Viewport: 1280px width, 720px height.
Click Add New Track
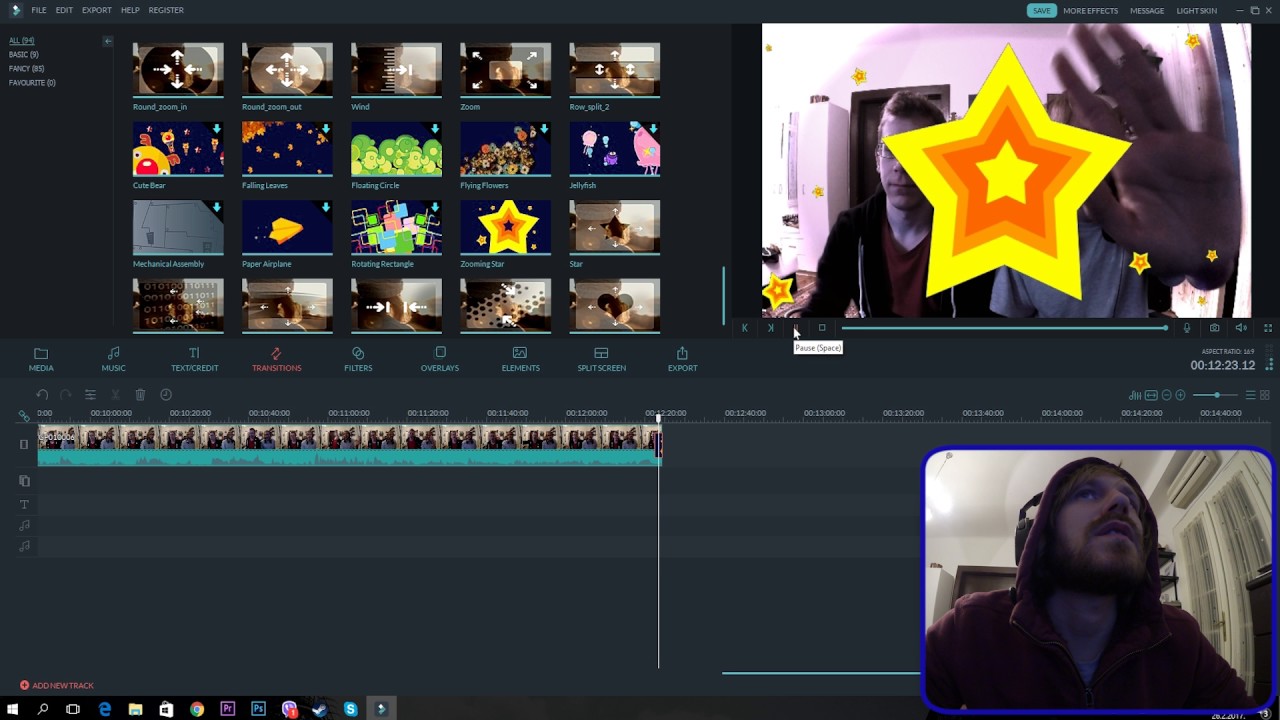pyautogui.click(x=57, y=685)
